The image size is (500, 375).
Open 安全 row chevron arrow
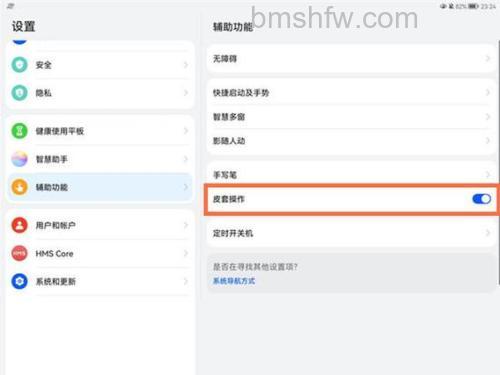186,65
